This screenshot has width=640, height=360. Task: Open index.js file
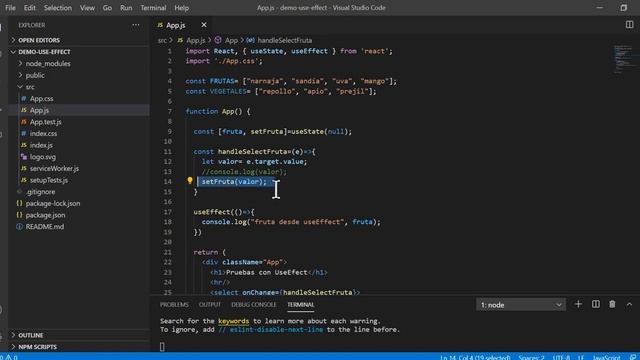[41, 145]
